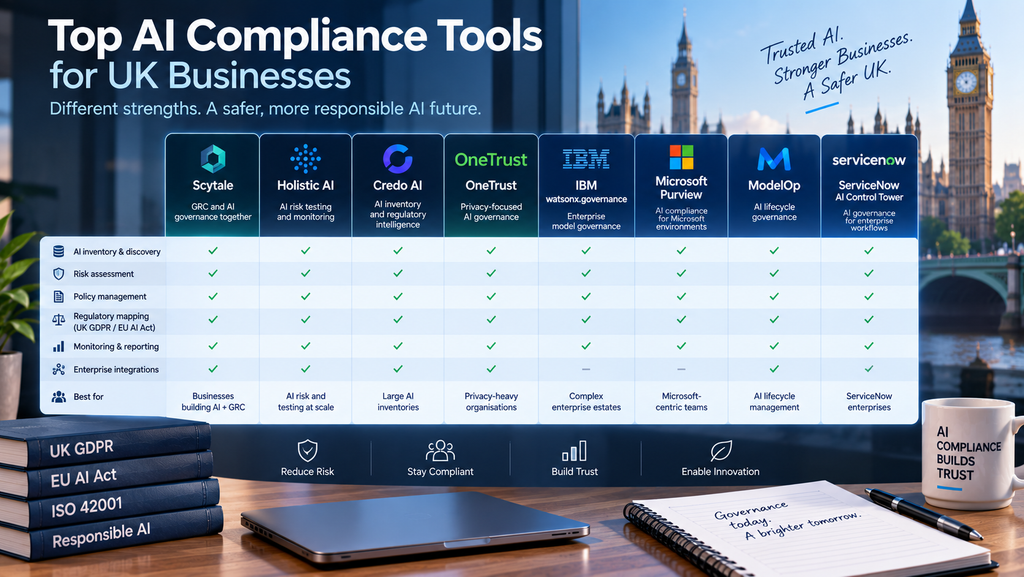Select the 'Responsible AI' book spine

pyautogui.click(x=101, y=535)
